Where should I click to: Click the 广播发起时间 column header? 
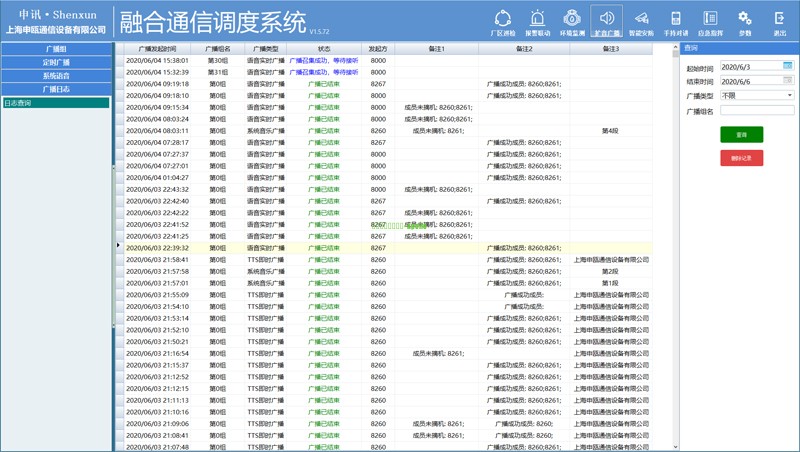click(x=151, y=48)
